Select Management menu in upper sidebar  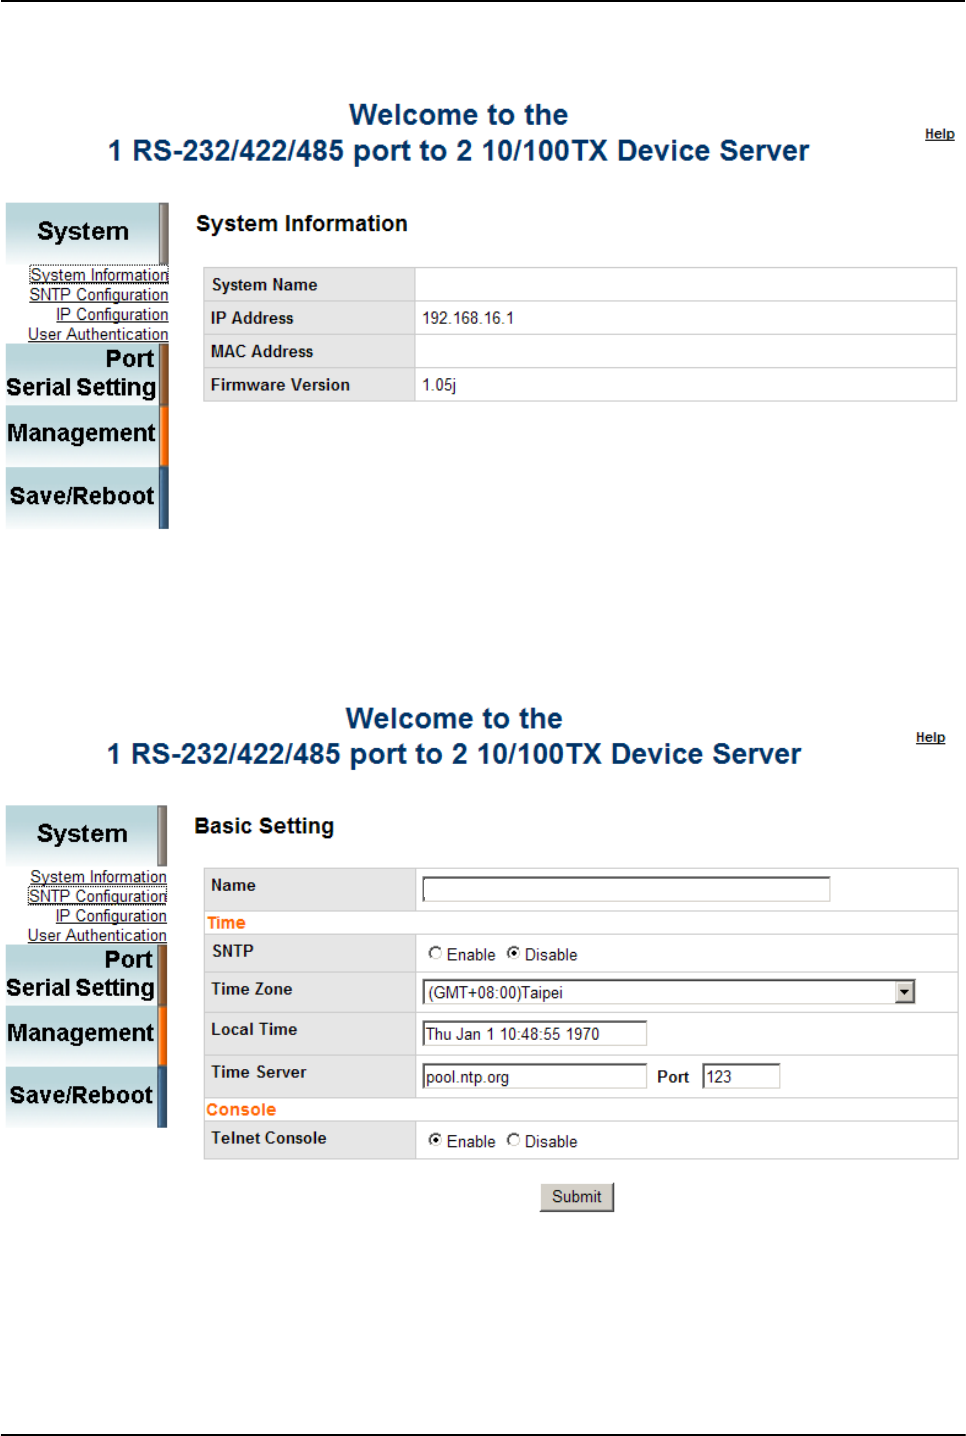[x=87, y=434]
